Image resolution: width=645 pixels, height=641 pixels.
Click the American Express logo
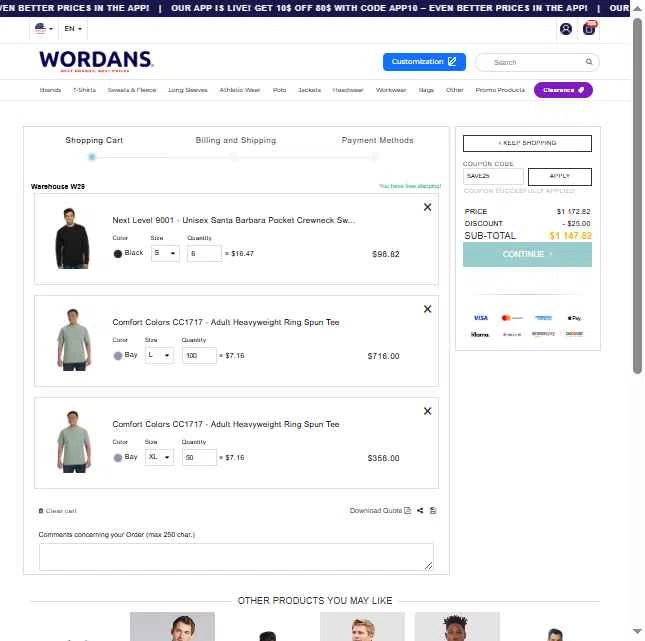click(x=543, y=318)
